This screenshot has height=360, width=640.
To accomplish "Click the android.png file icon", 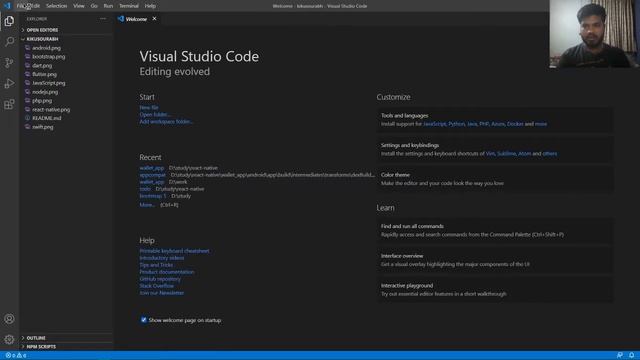I will (x=28, y=48).
